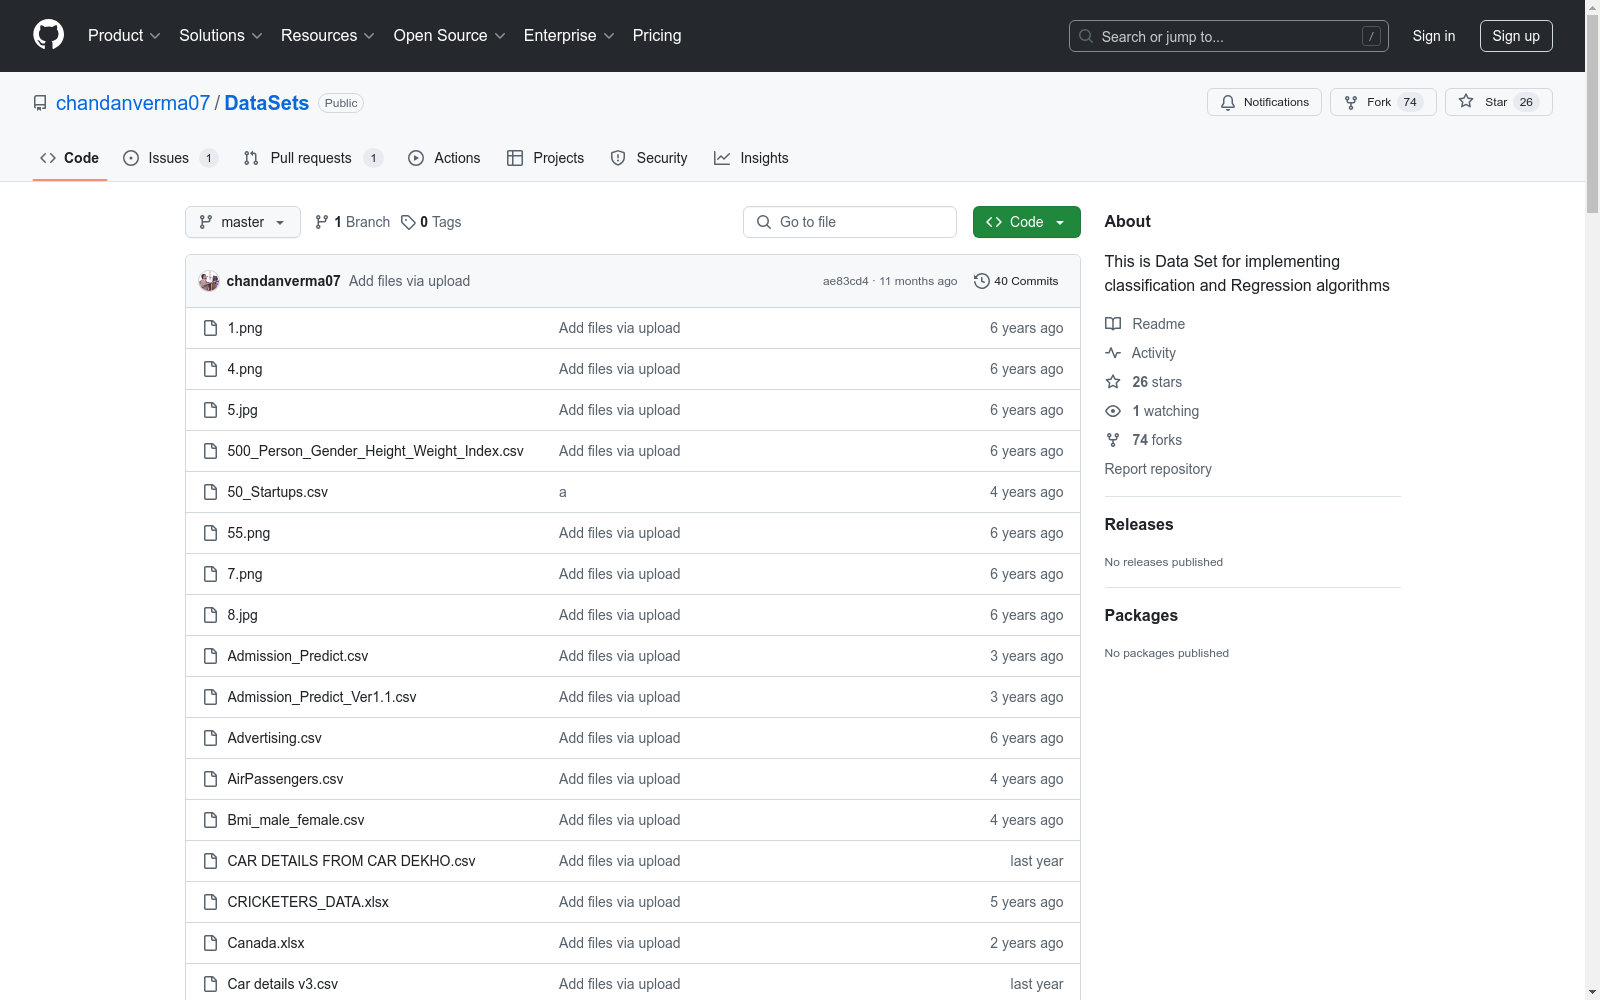Click the file icon beside Advertising.csv

coord(210,738)
